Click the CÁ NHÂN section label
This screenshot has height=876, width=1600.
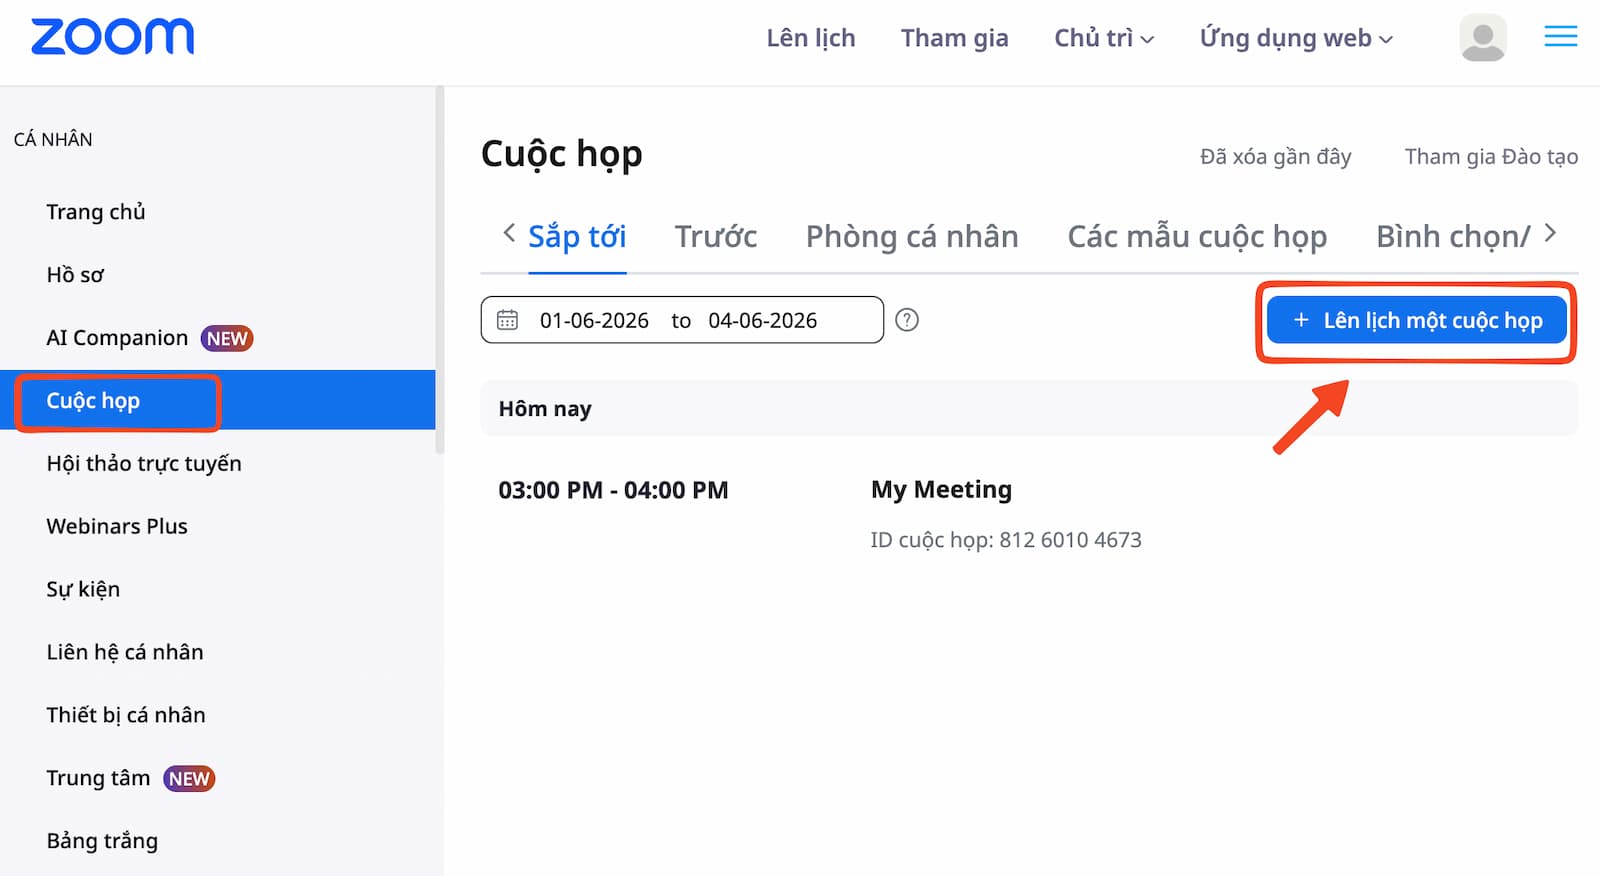(53, 140)
